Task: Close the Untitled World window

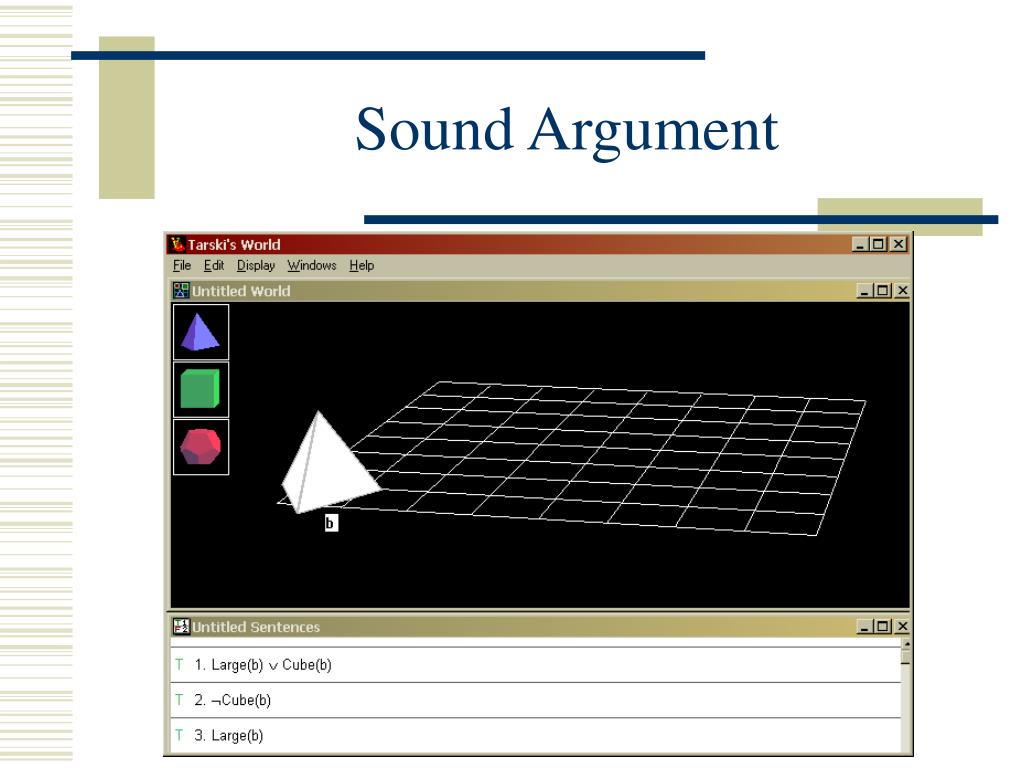Action: [902, 291]
